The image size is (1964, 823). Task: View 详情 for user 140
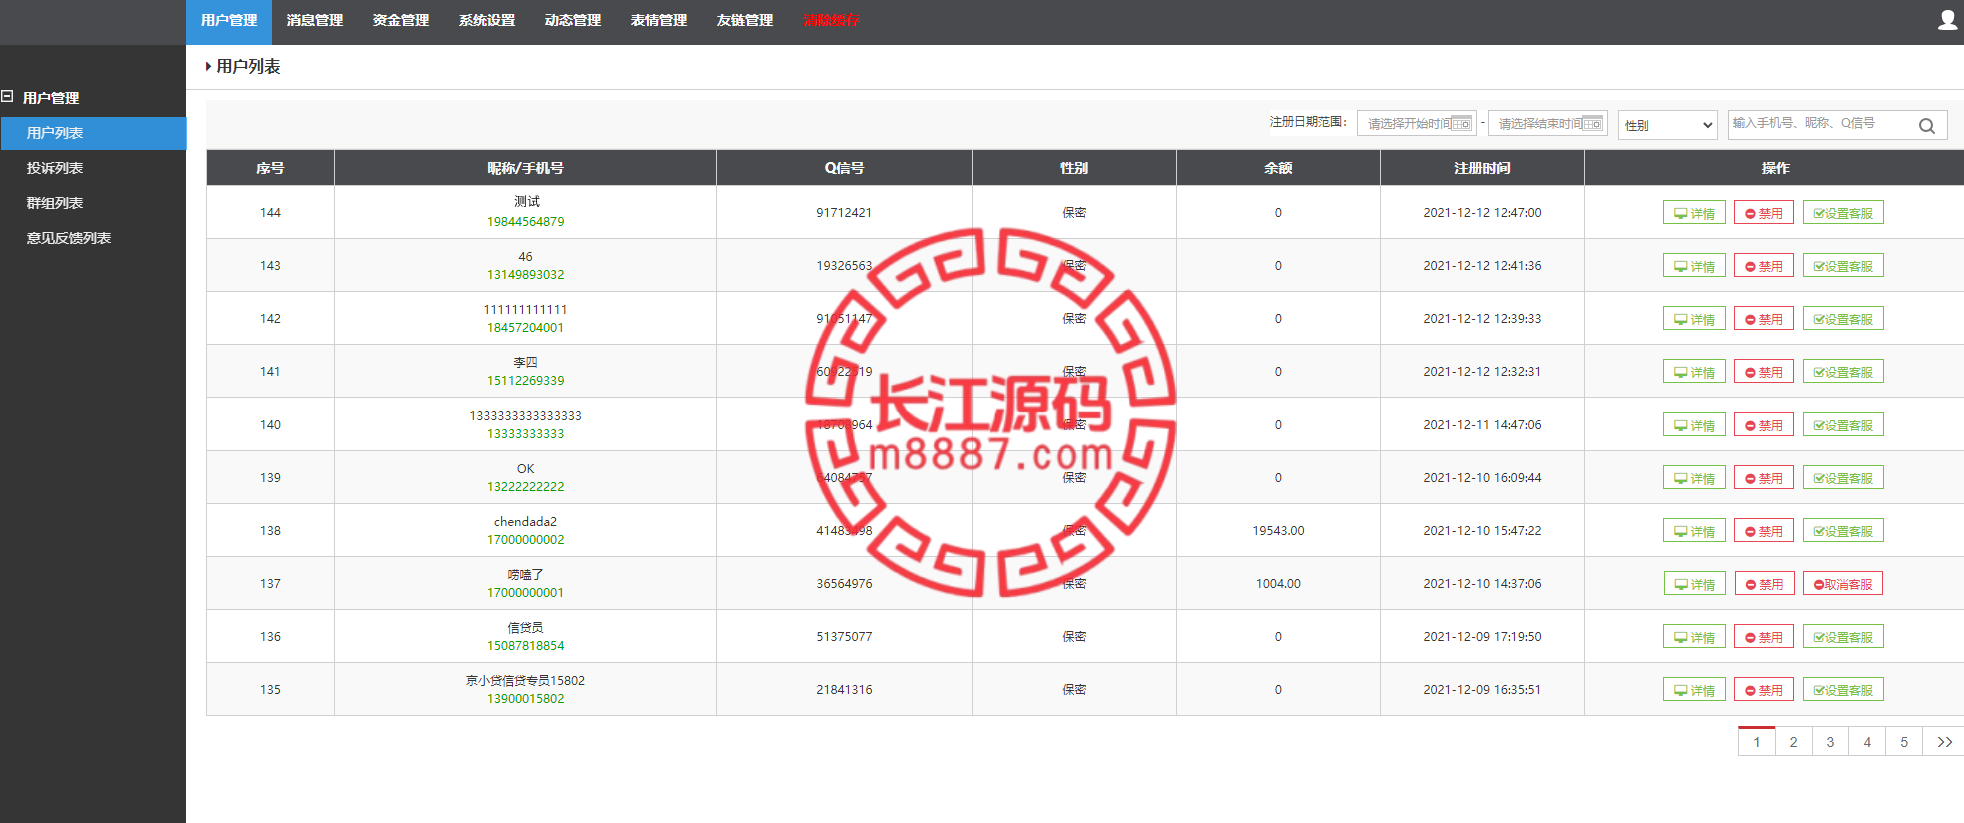(x=1694, y=425)
